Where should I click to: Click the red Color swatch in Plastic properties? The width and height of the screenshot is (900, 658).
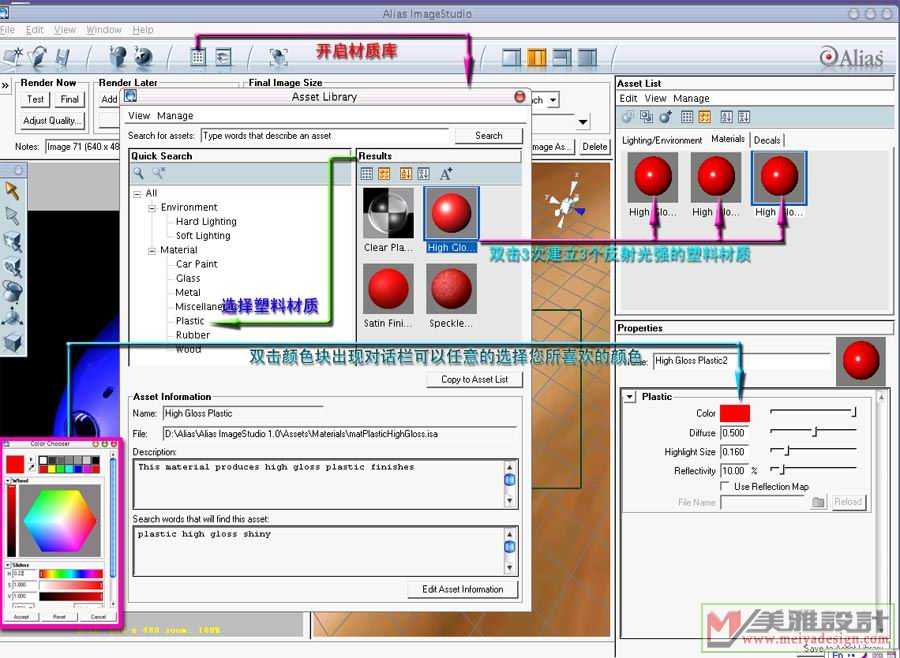[x=735, y=413]
